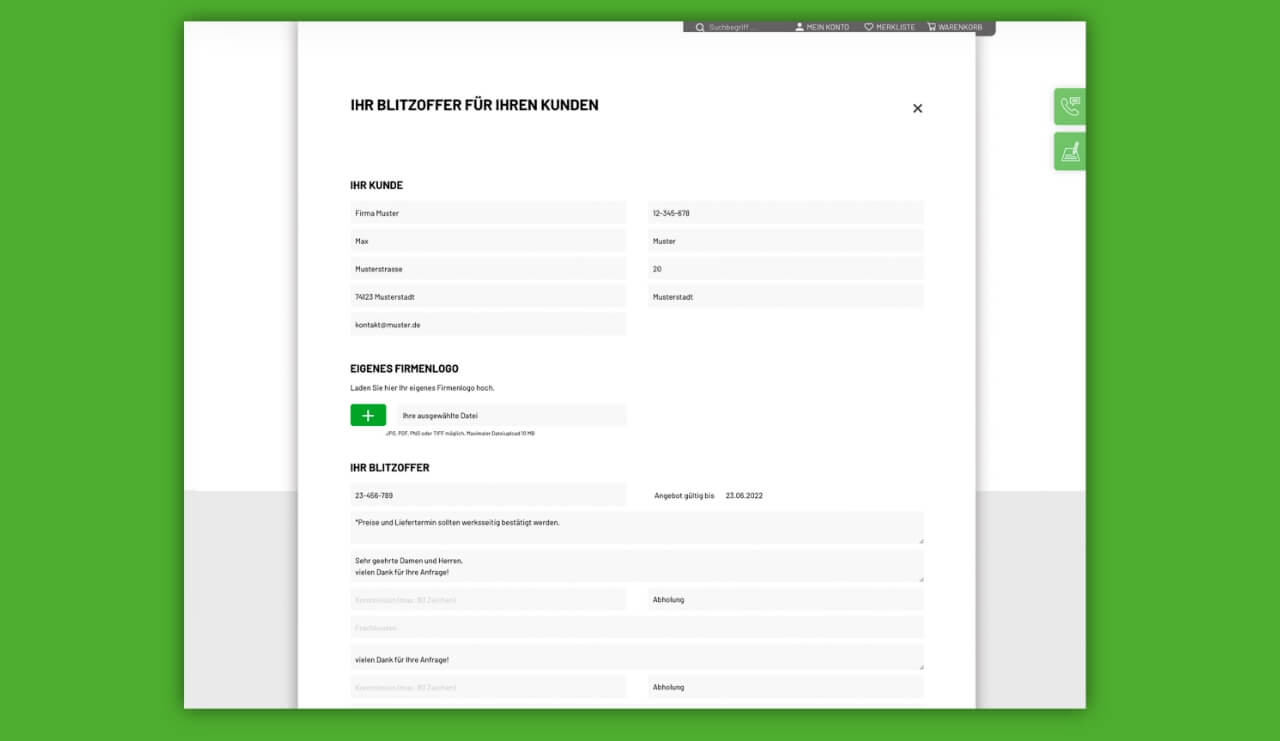Open the phone contact side widget
1280x741 pixels.
coord(1070,107)
